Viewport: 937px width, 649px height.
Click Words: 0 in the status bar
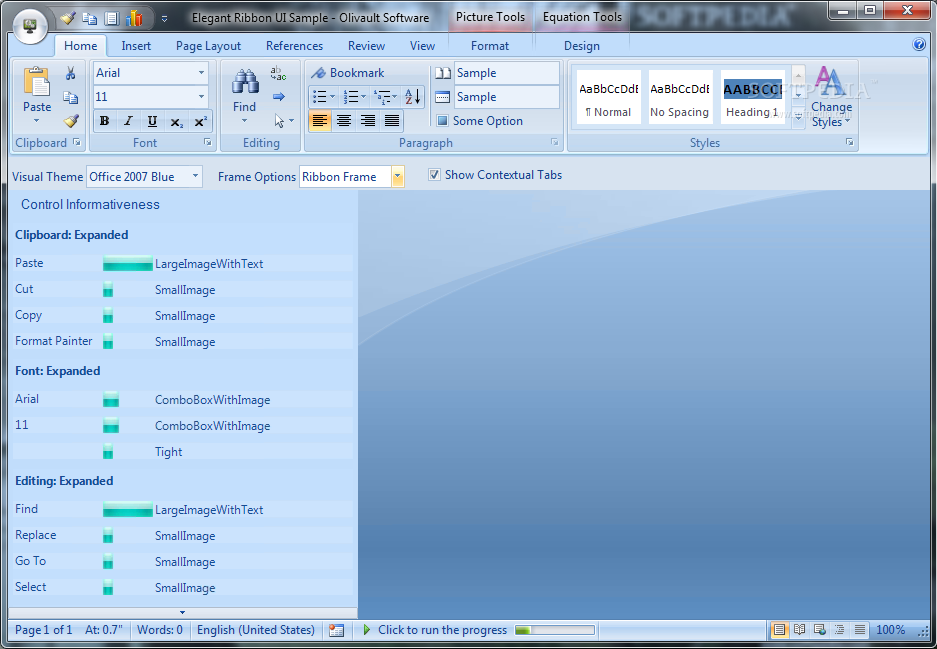[x=160, y=630]
